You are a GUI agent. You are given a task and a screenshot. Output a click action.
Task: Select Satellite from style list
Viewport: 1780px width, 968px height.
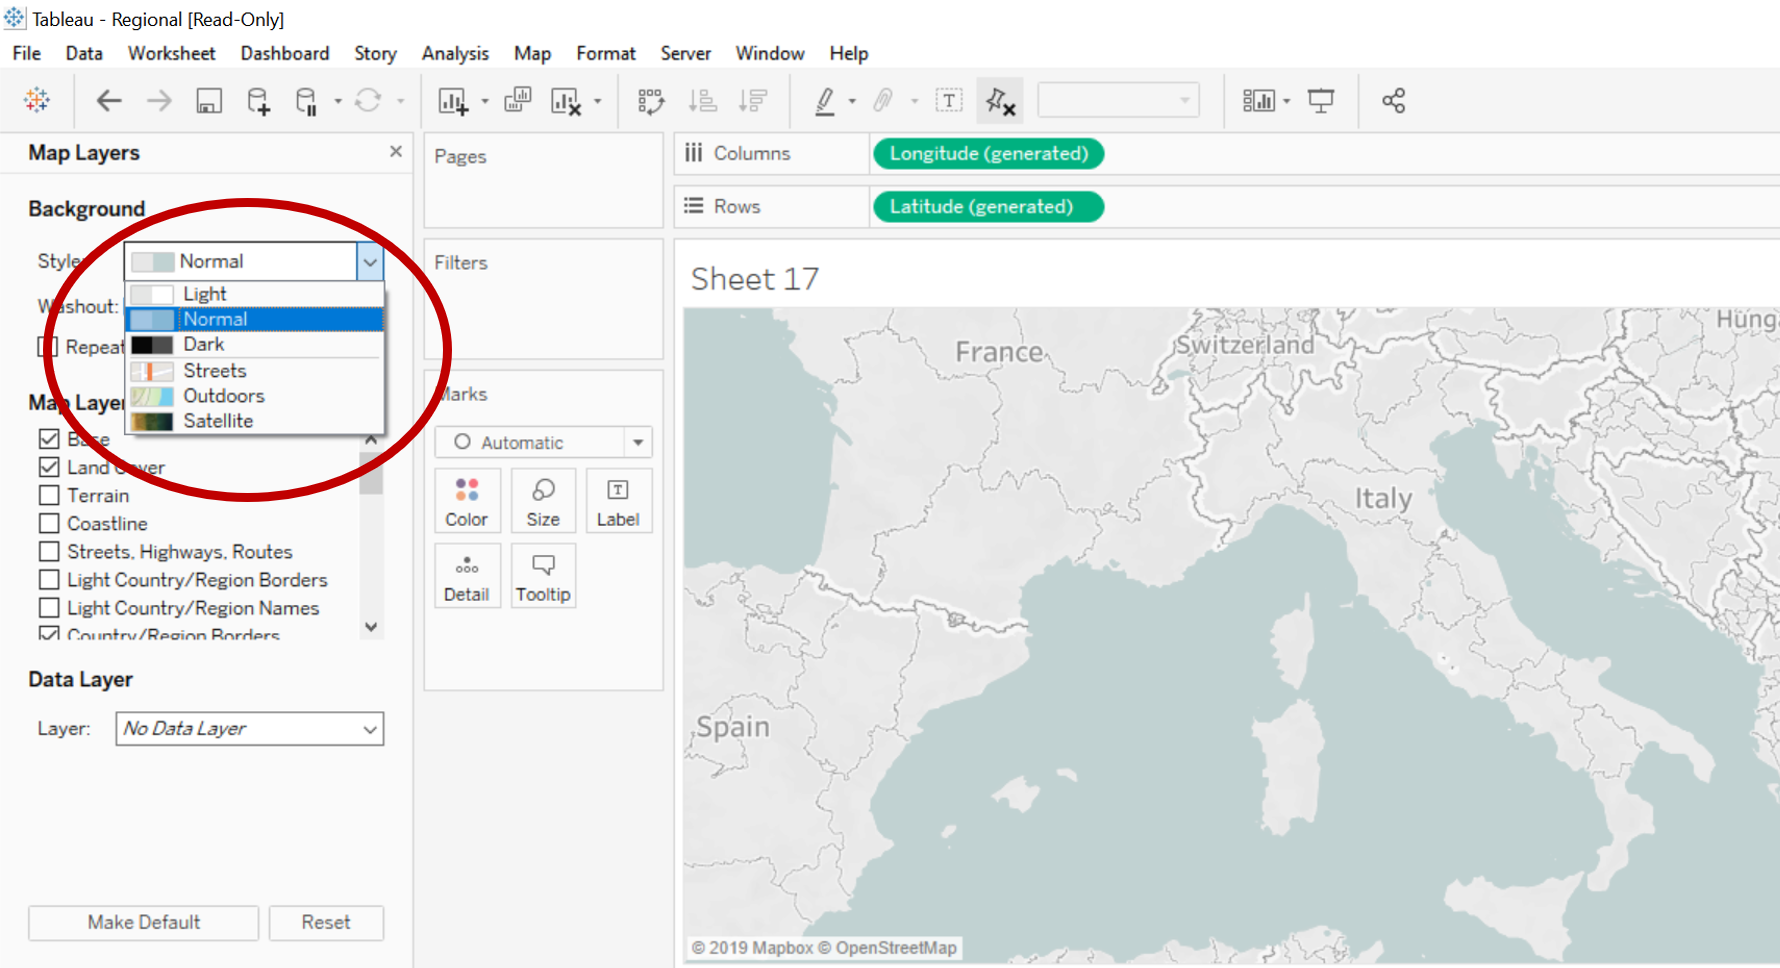click(x=218, y=421)
